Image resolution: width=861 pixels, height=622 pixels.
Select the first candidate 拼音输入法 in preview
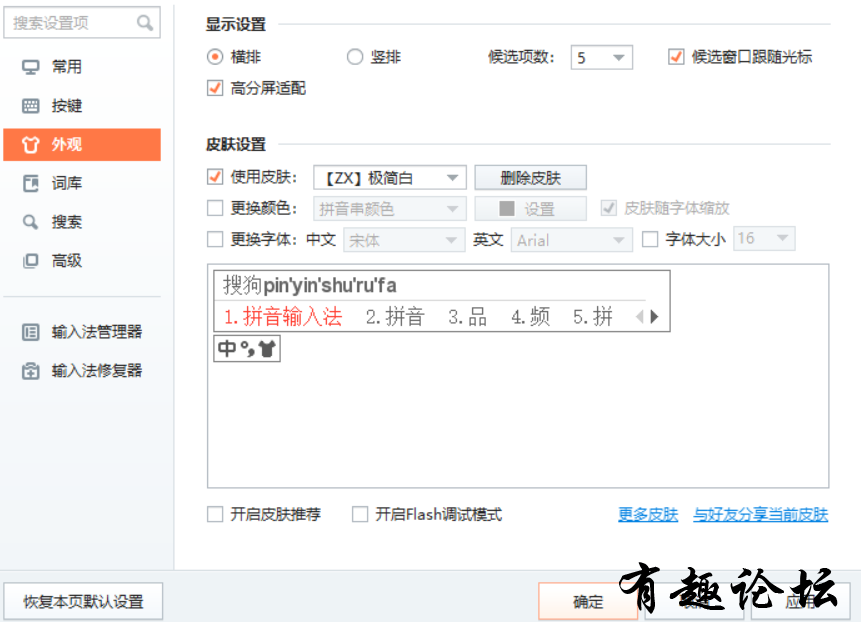pyautogui.click(x=283, y=317)
